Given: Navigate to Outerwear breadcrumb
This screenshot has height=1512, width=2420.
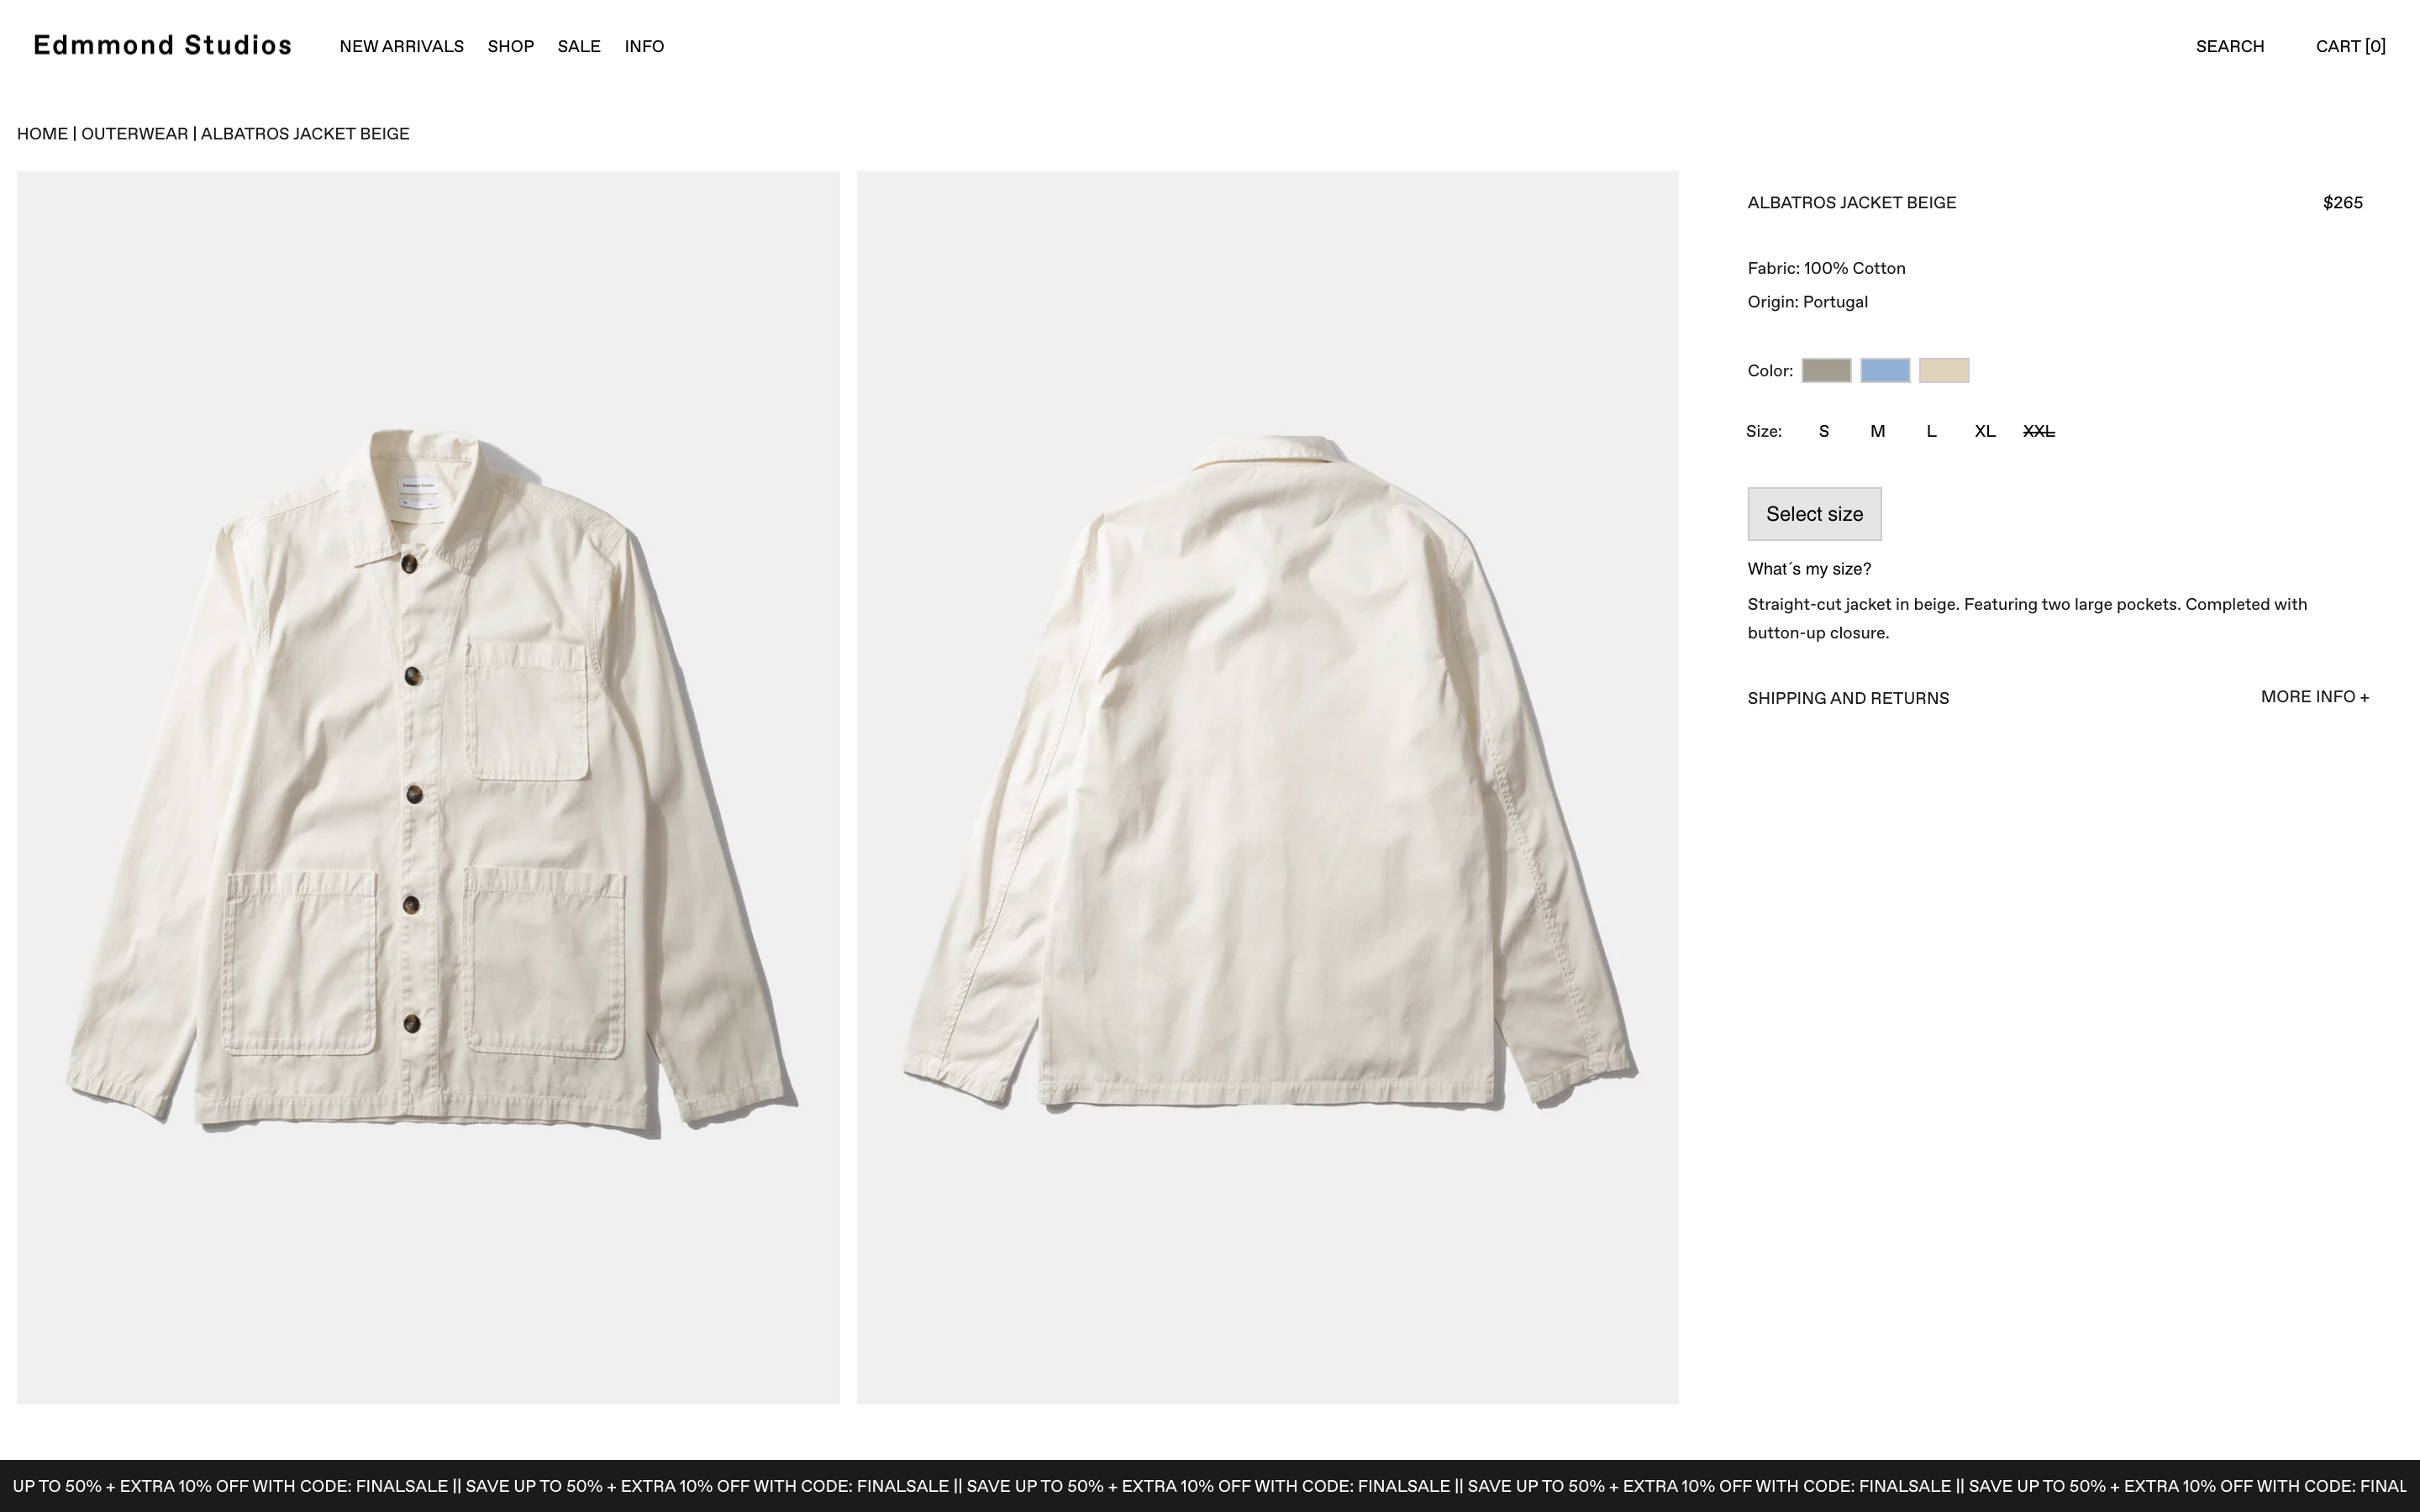Looking at the screenshot, I should [x=134, y=134].
